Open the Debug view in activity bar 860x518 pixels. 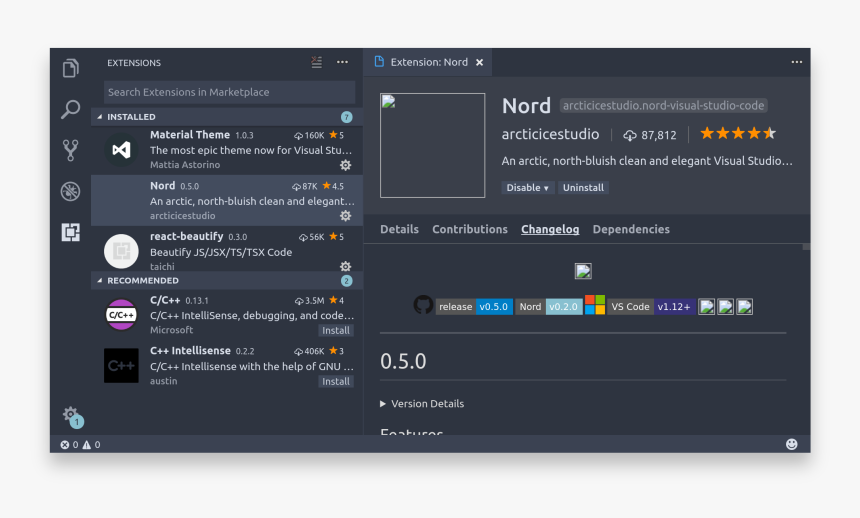pyautogui.click(x=70, y=191)
